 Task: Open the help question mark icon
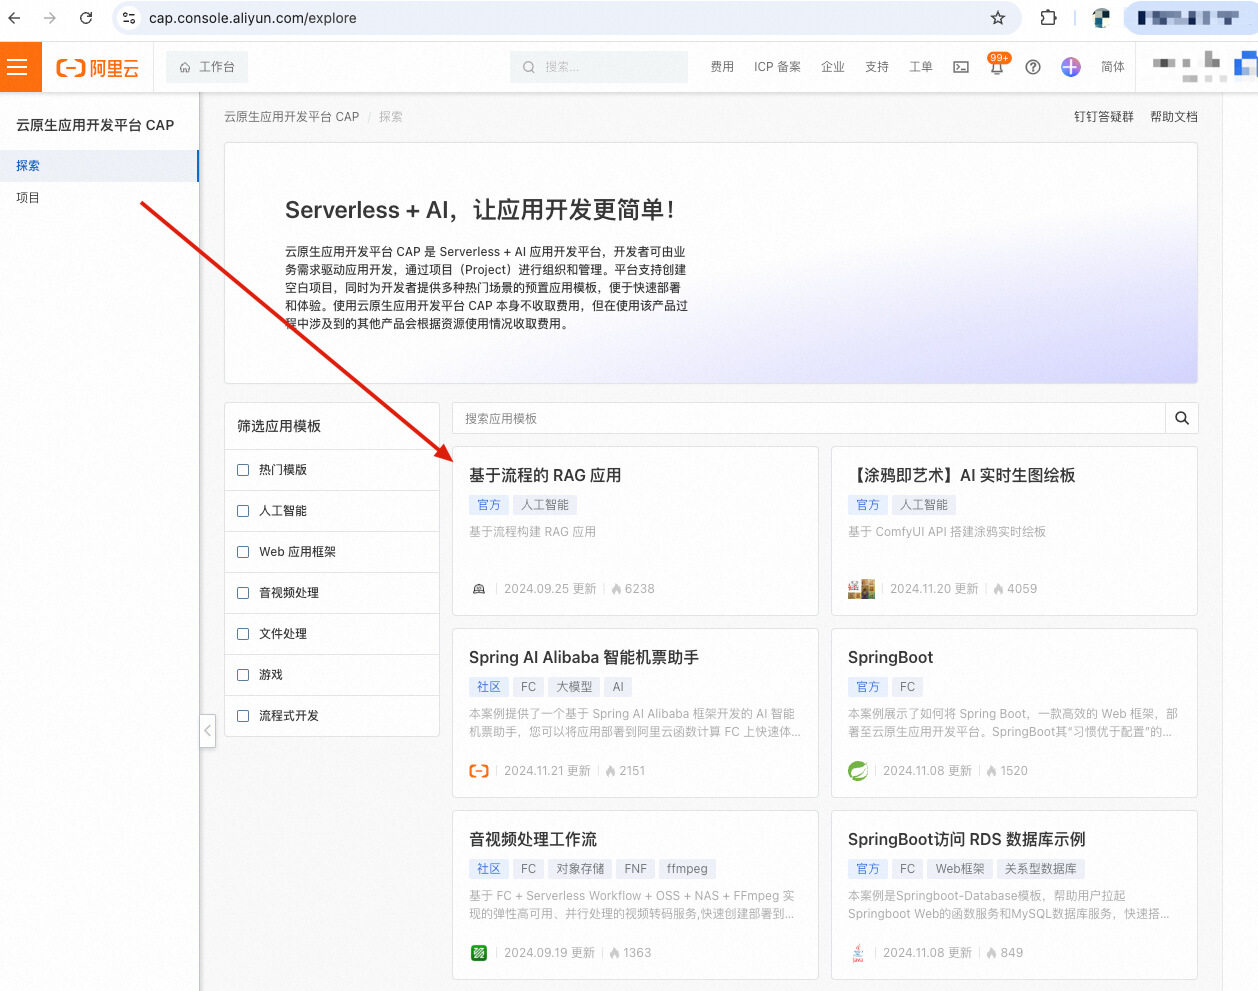tap(1033, 67)
